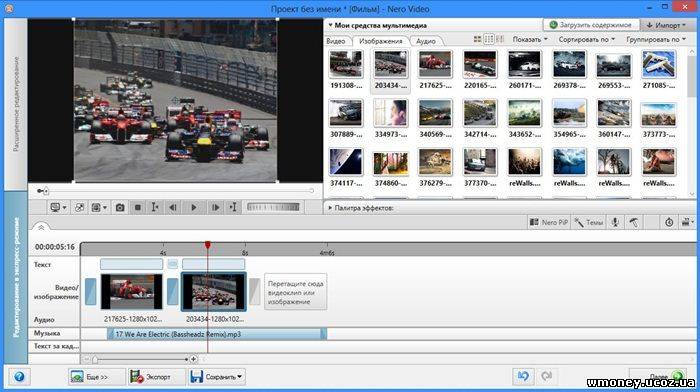This screenshot has width=700, height=392.
Task: Open the help question mark button
Action: (x=19, y=376)
